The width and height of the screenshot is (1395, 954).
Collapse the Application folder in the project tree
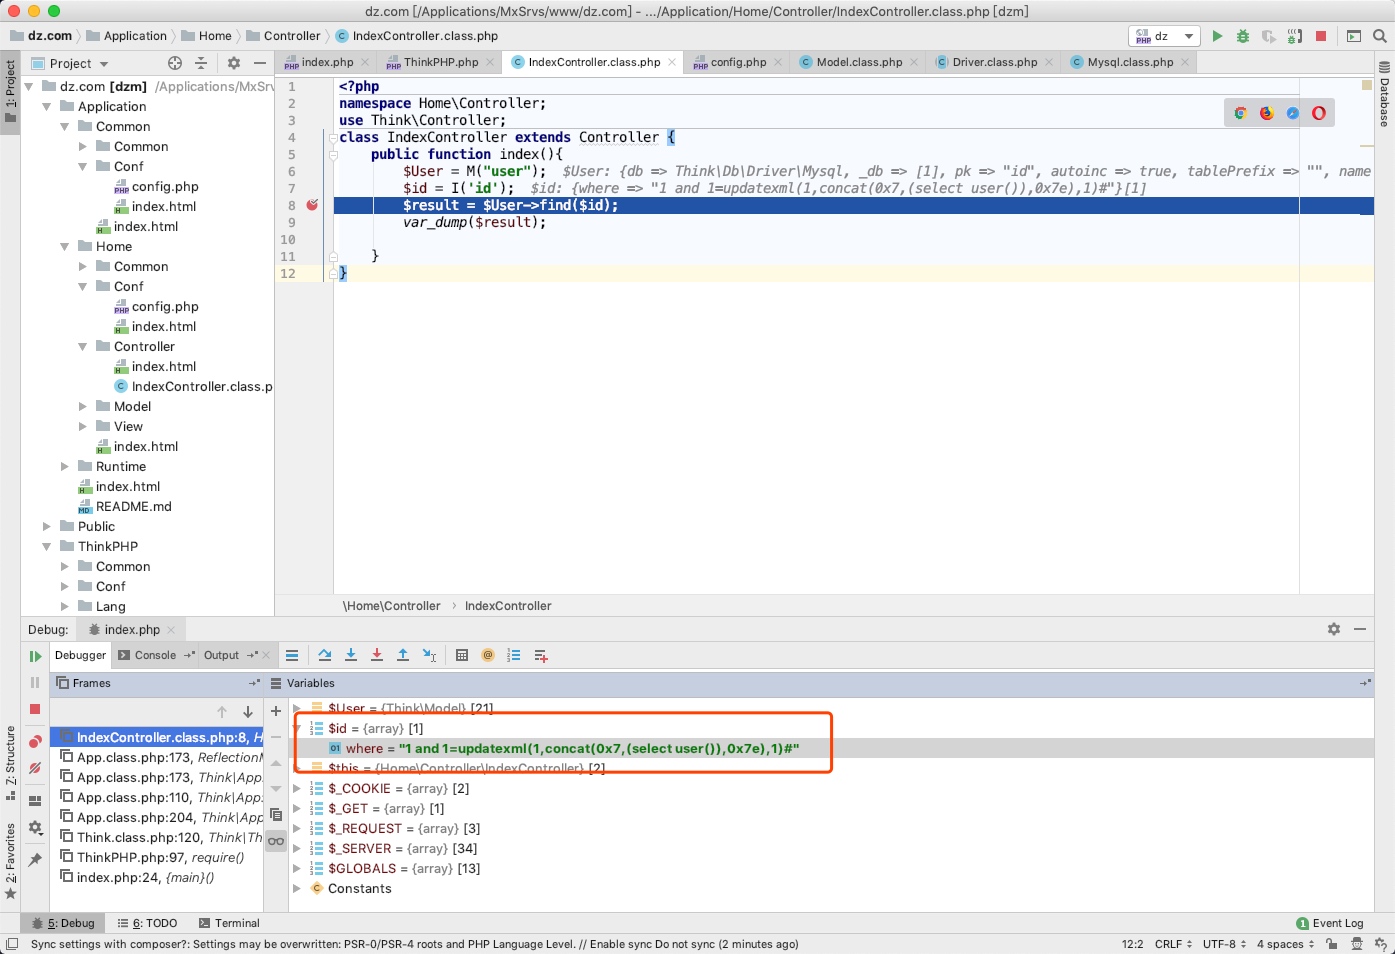[46, 106]
